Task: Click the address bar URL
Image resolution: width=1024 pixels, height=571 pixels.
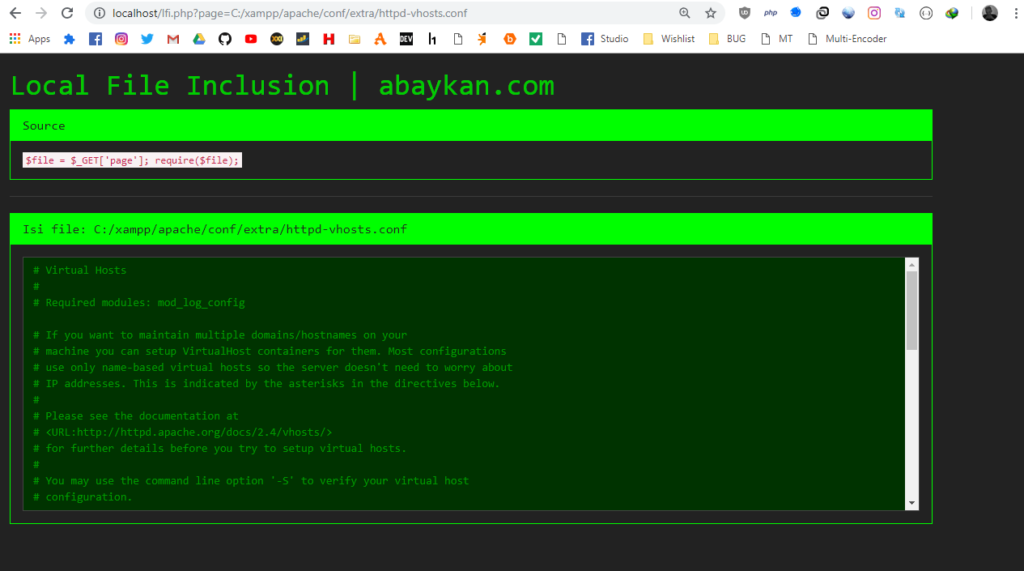Action: 289,13
